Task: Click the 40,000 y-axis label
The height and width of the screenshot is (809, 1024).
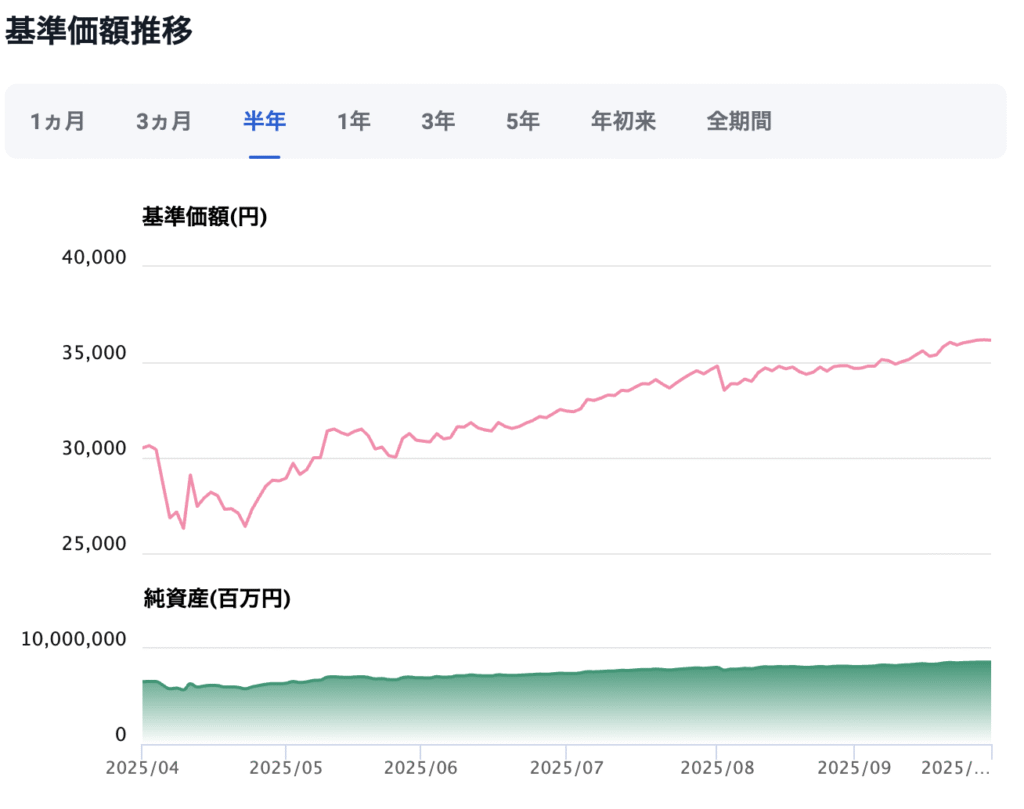Action: tap(94, 258)
